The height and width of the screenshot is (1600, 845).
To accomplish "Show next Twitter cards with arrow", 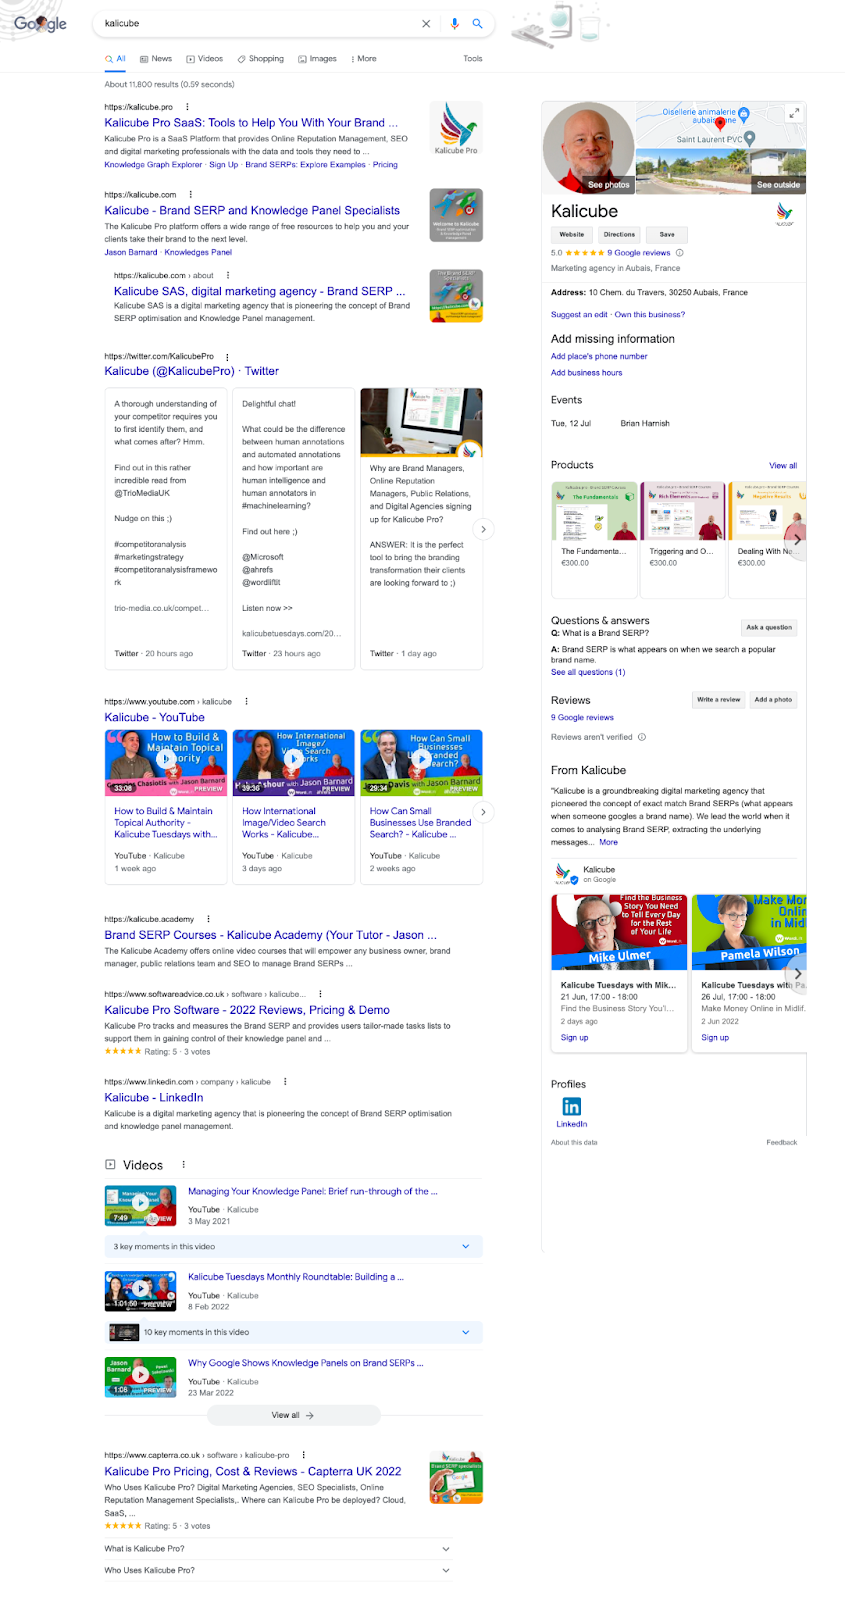I will [483, 529].
